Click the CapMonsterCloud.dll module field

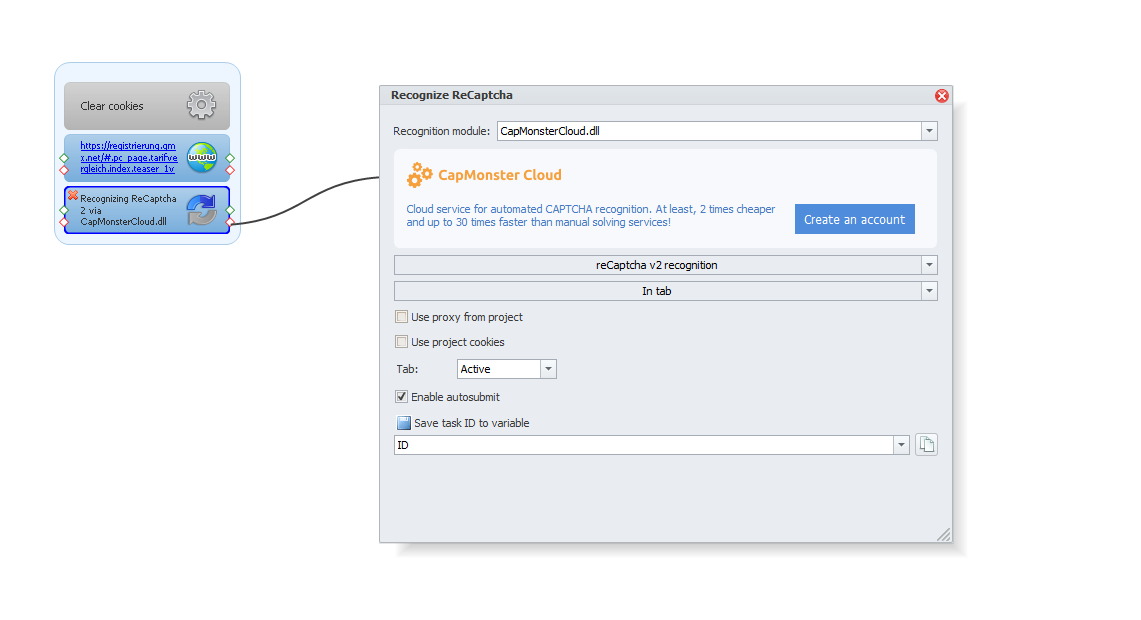[709, 131]
